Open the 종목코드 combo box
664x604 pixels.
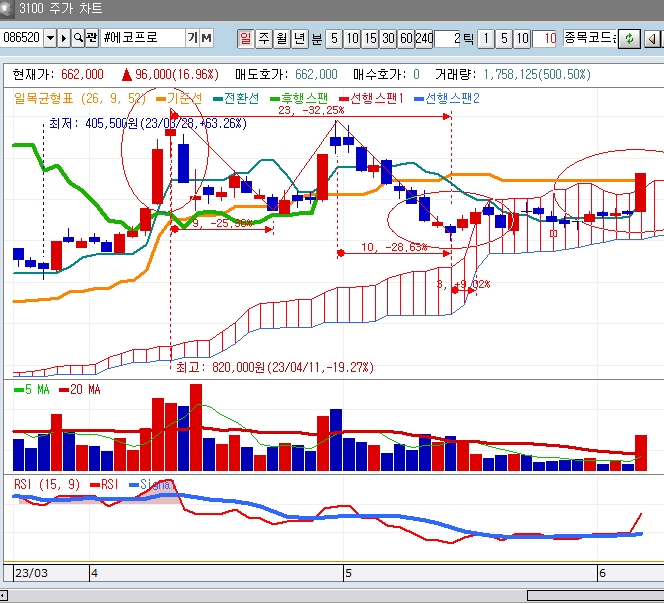[588, 38]
